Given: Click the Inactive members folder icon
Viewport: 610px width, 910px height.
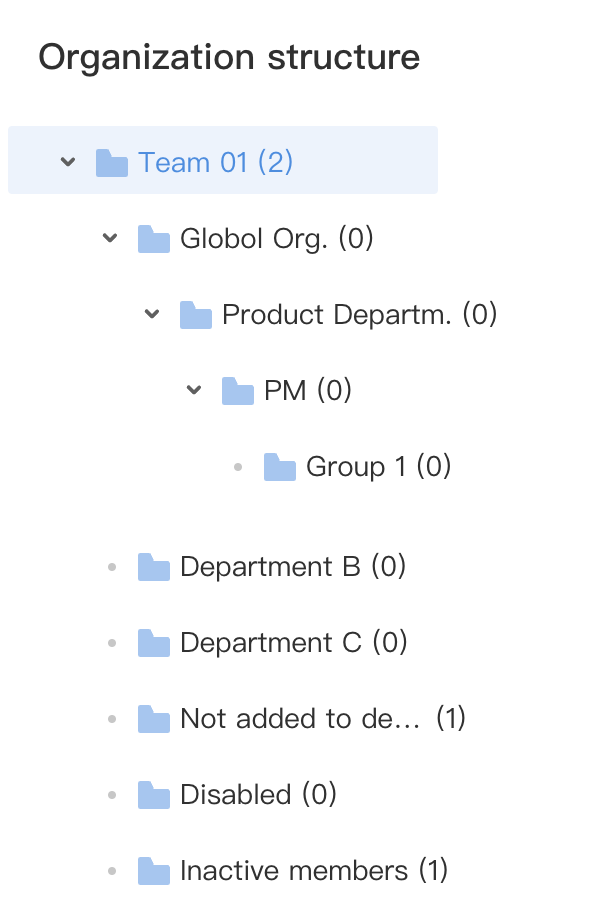Looking at the screenshot, I should (x=154, y=871).
